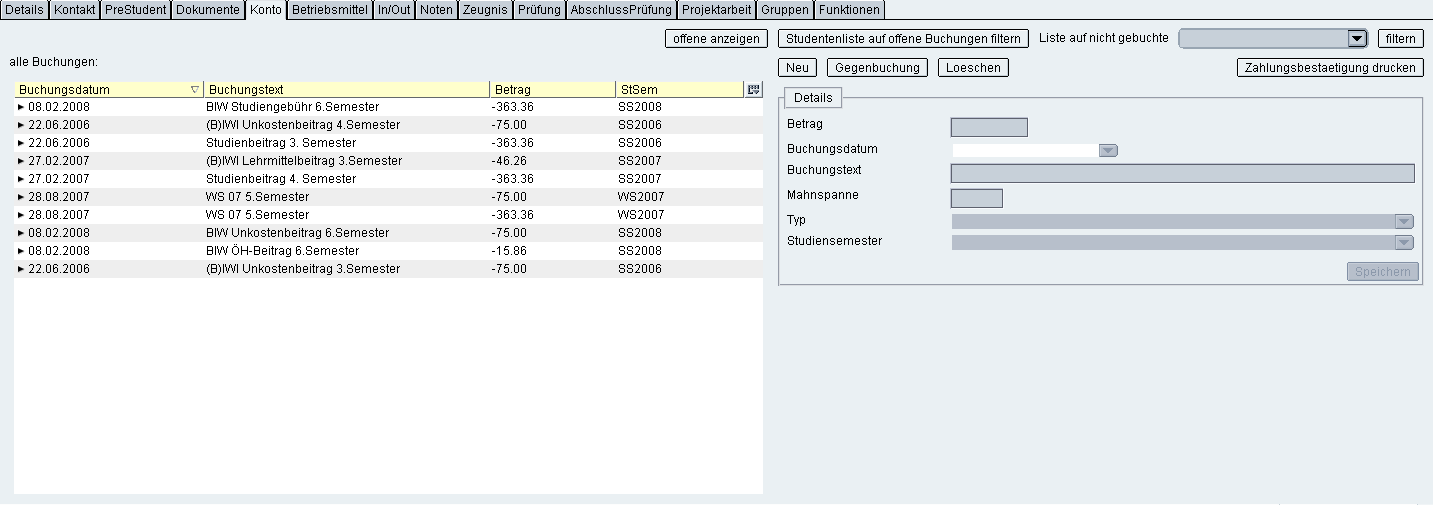
Task: Click sort arrow in Buchungsdatum column header
Action: [x=194, y=90]
